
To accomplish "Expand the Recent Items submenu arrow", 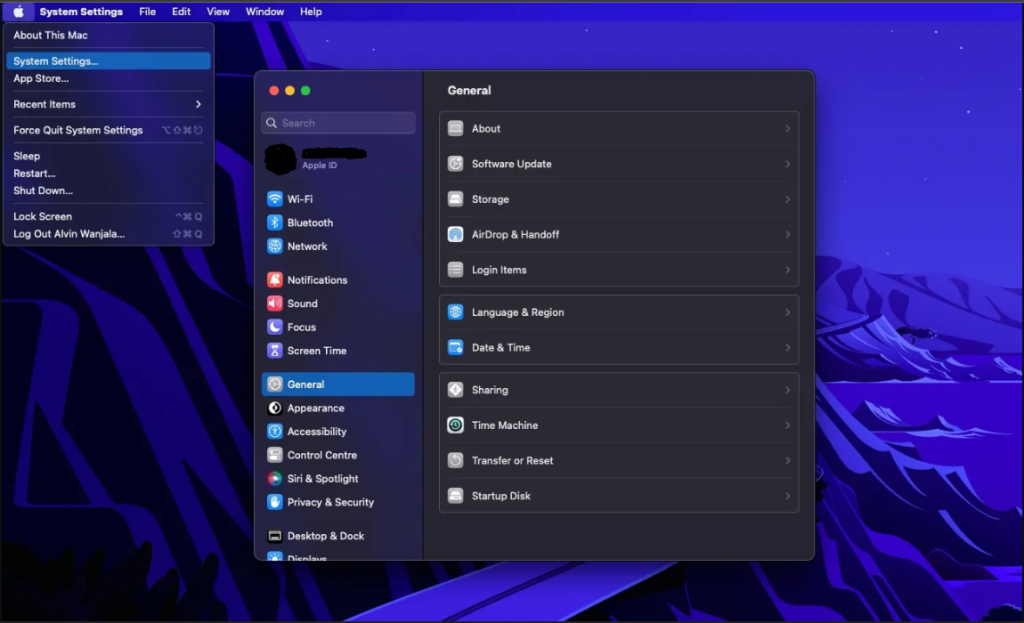I will coord(198,104).
